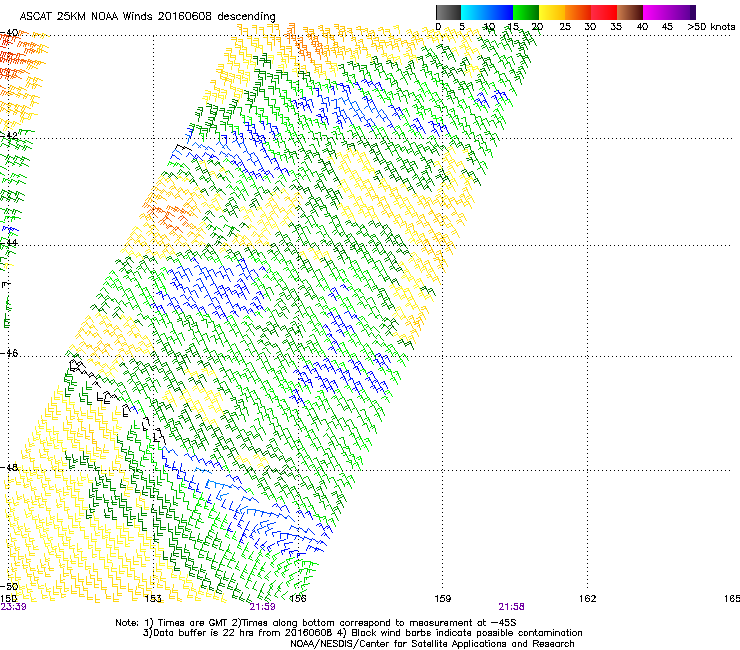Click the longitude label '153'
Image resolution: width=740 pixels, height=650 pixels.
pos(153,599)
